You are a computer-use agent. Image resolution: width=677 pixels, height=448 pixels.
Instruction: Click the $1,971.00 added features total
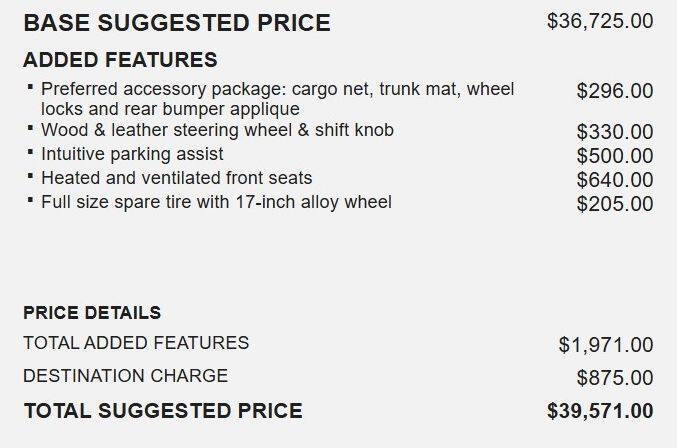(x=606, y=345)
